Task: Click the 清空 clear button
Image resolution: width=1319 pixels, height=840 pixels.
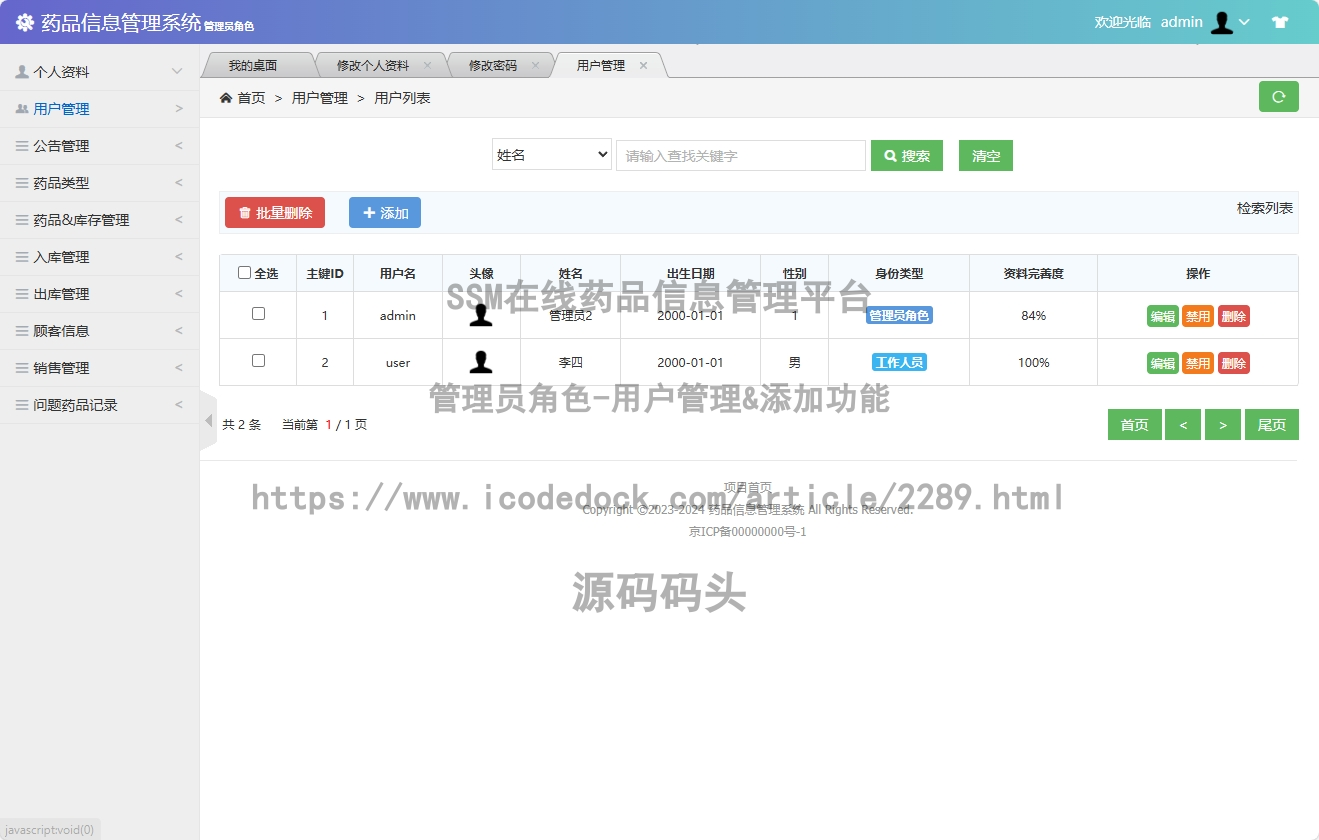Action: (986, 155)
